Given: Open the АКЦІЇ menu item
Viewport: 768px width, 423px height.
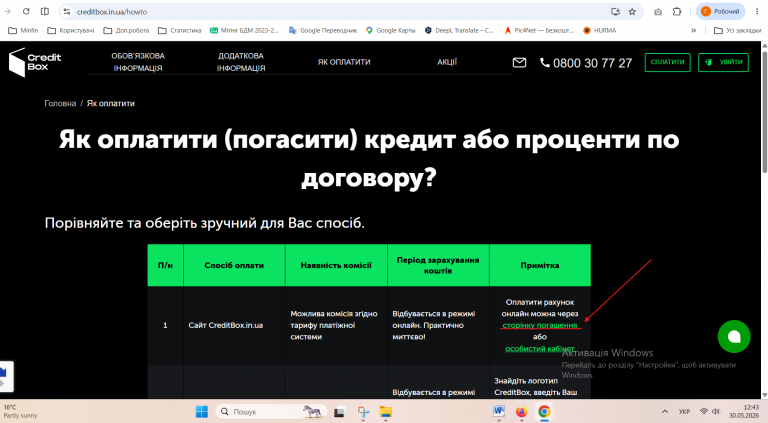Looking at the screenshot, I should [447, 62].
